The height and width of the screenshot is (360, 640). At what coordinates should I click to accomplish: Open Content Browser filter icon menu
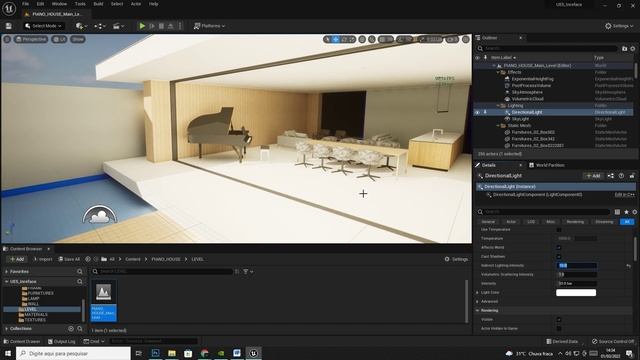(x=248, y=271)
